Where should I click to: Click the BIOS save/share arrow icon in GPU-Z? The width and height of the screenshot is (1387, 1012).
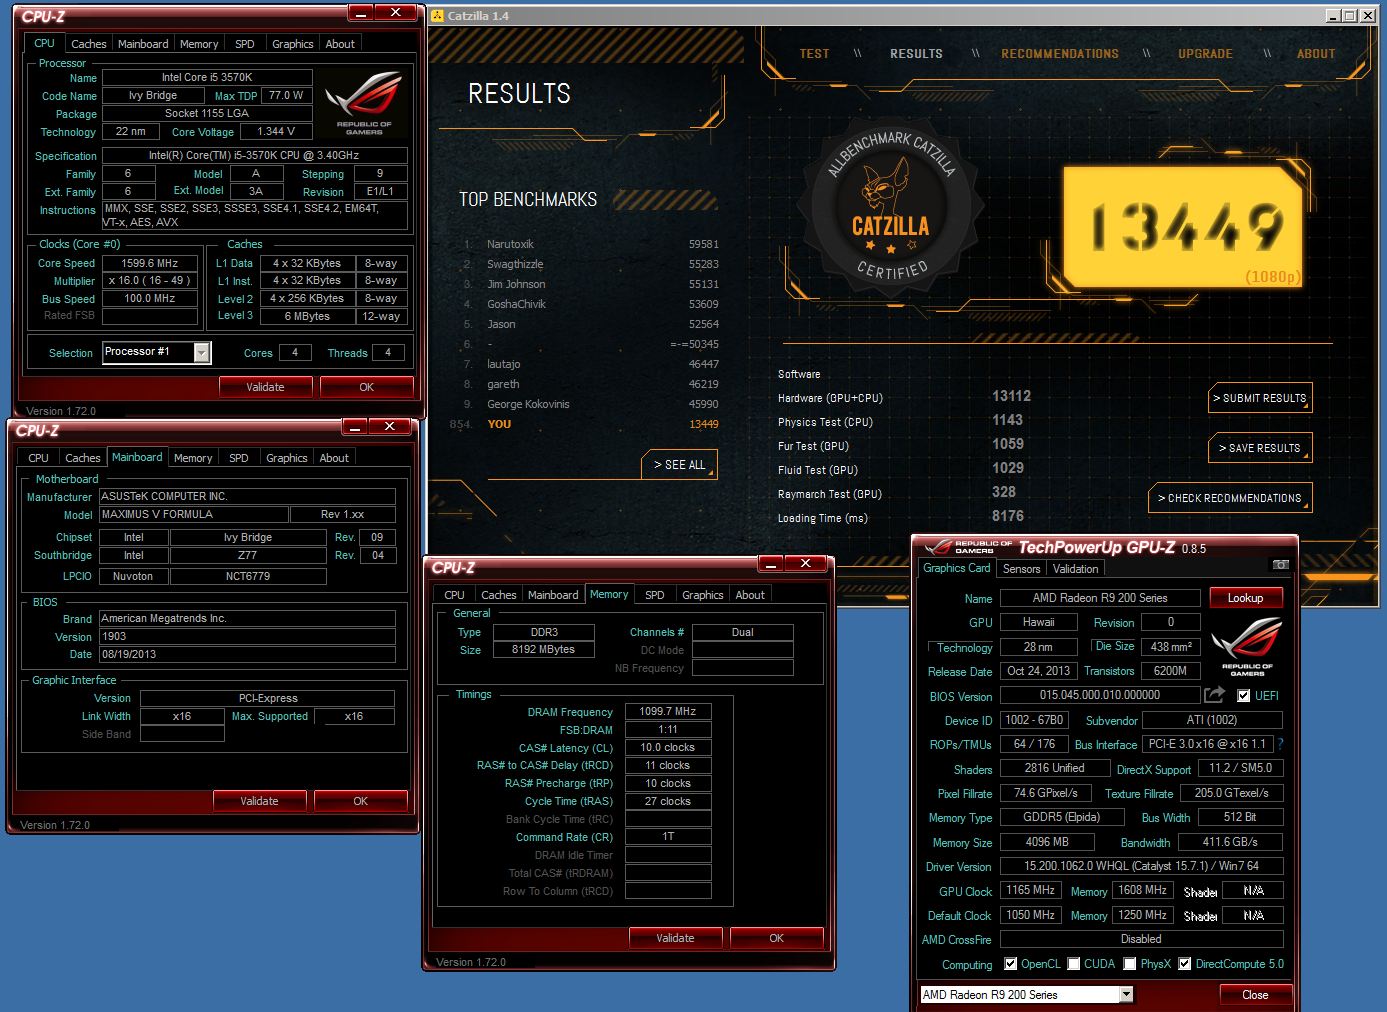coord(1214,695)
